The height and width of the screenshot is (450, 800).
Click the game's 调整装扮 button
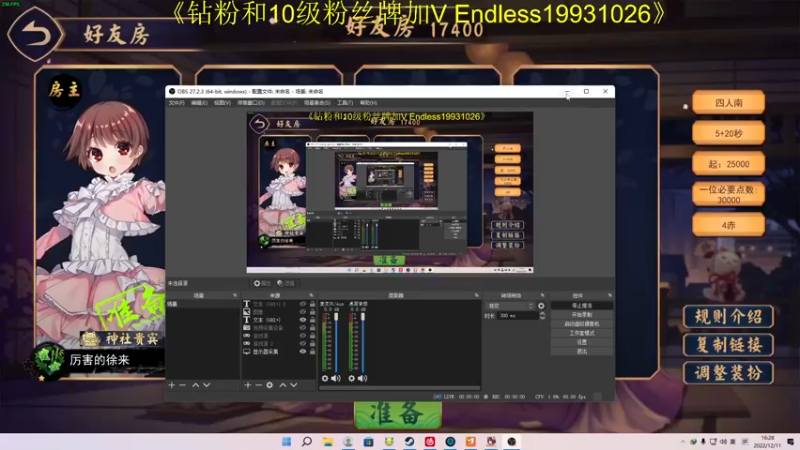tap(728, 373)
